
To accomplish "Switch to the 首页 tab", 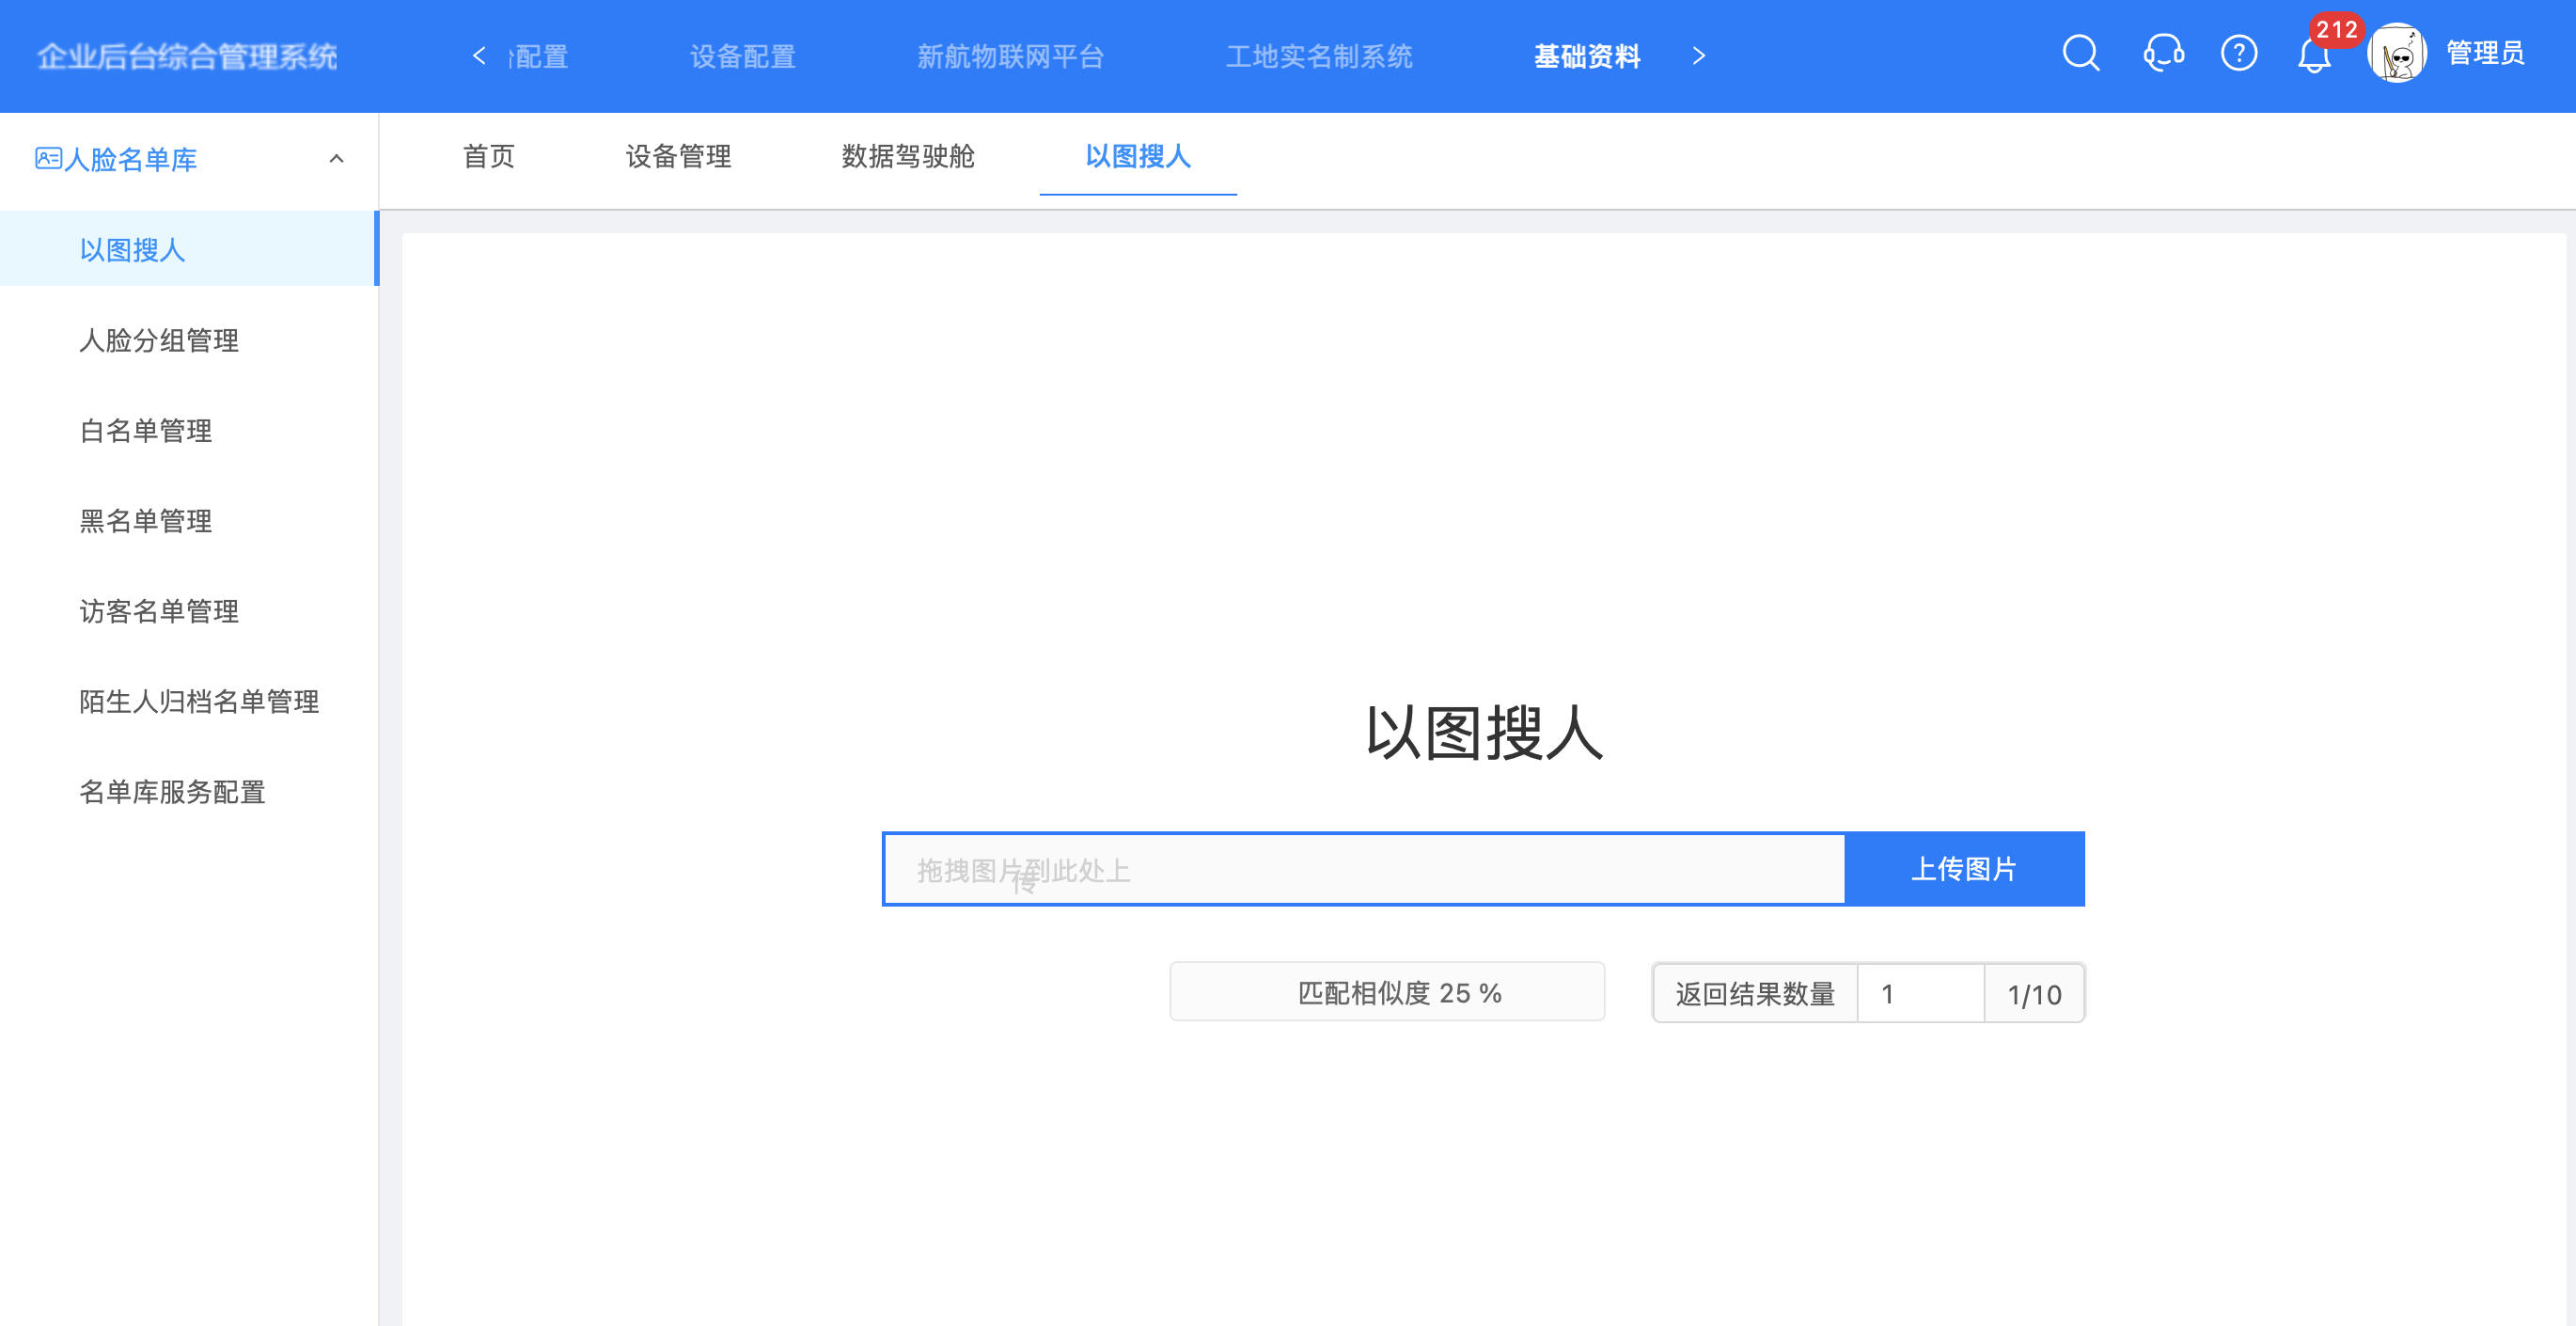I will tap(489, 156).
